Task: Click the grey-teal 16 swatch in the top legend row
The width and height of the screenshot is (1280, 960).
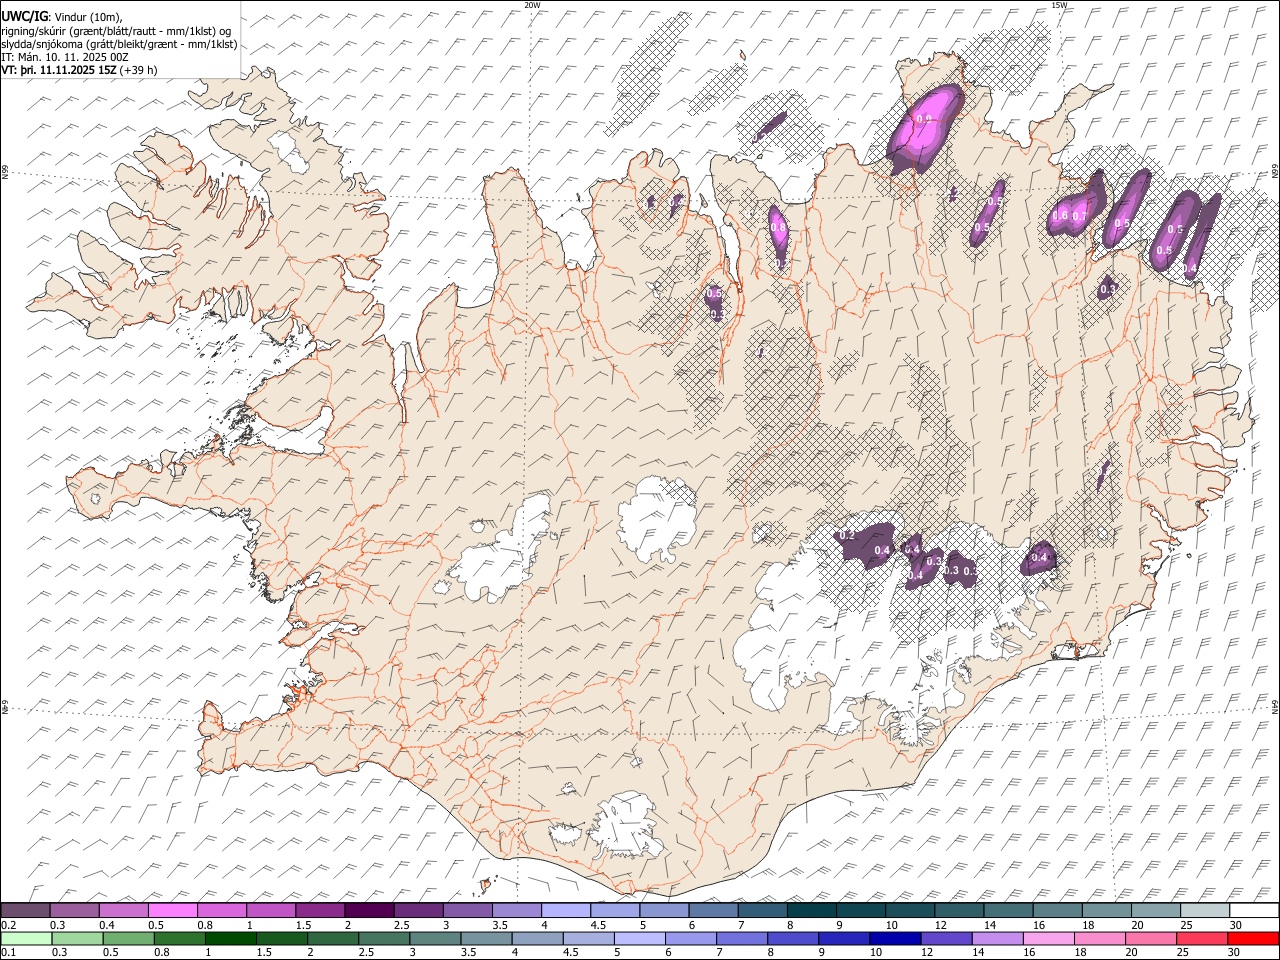Action: tap(1057, 911)
